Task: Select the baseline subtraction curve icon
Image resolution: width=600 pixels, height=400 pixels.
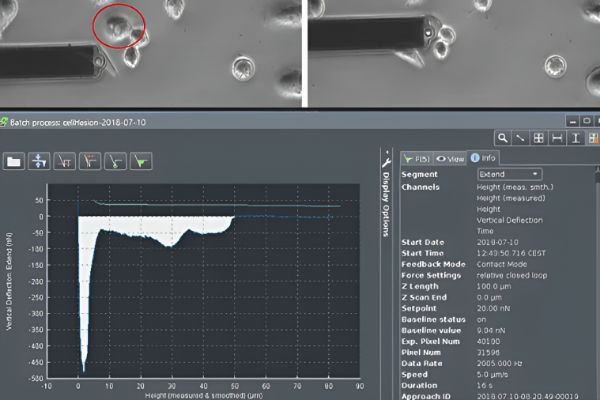Action: point(64,161)
